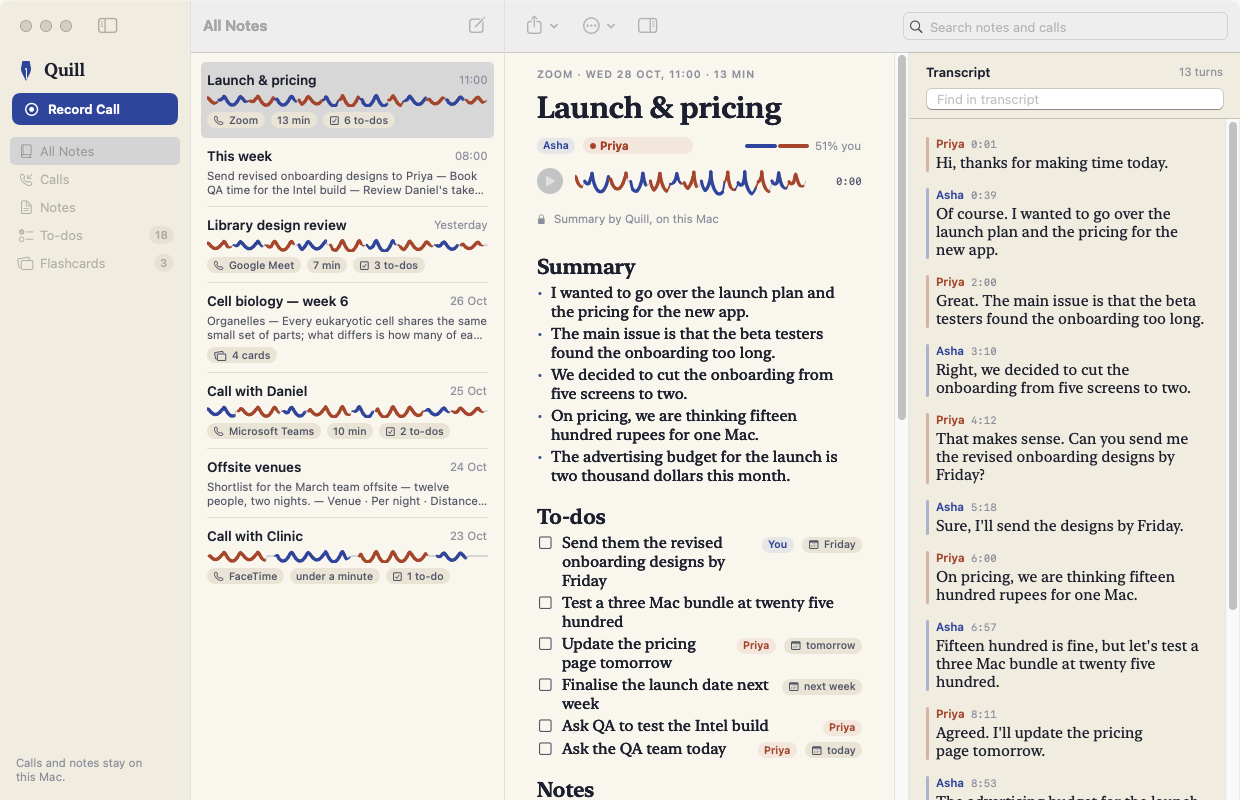Click the '3 to-dos' badge
Screen dimensions: 1240x800
tap(389, 265)
